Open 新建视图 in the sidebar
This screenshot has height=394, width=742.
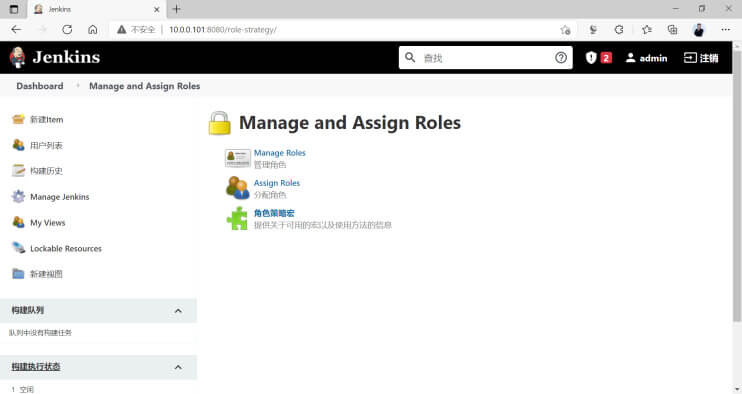tap(46, 274)
